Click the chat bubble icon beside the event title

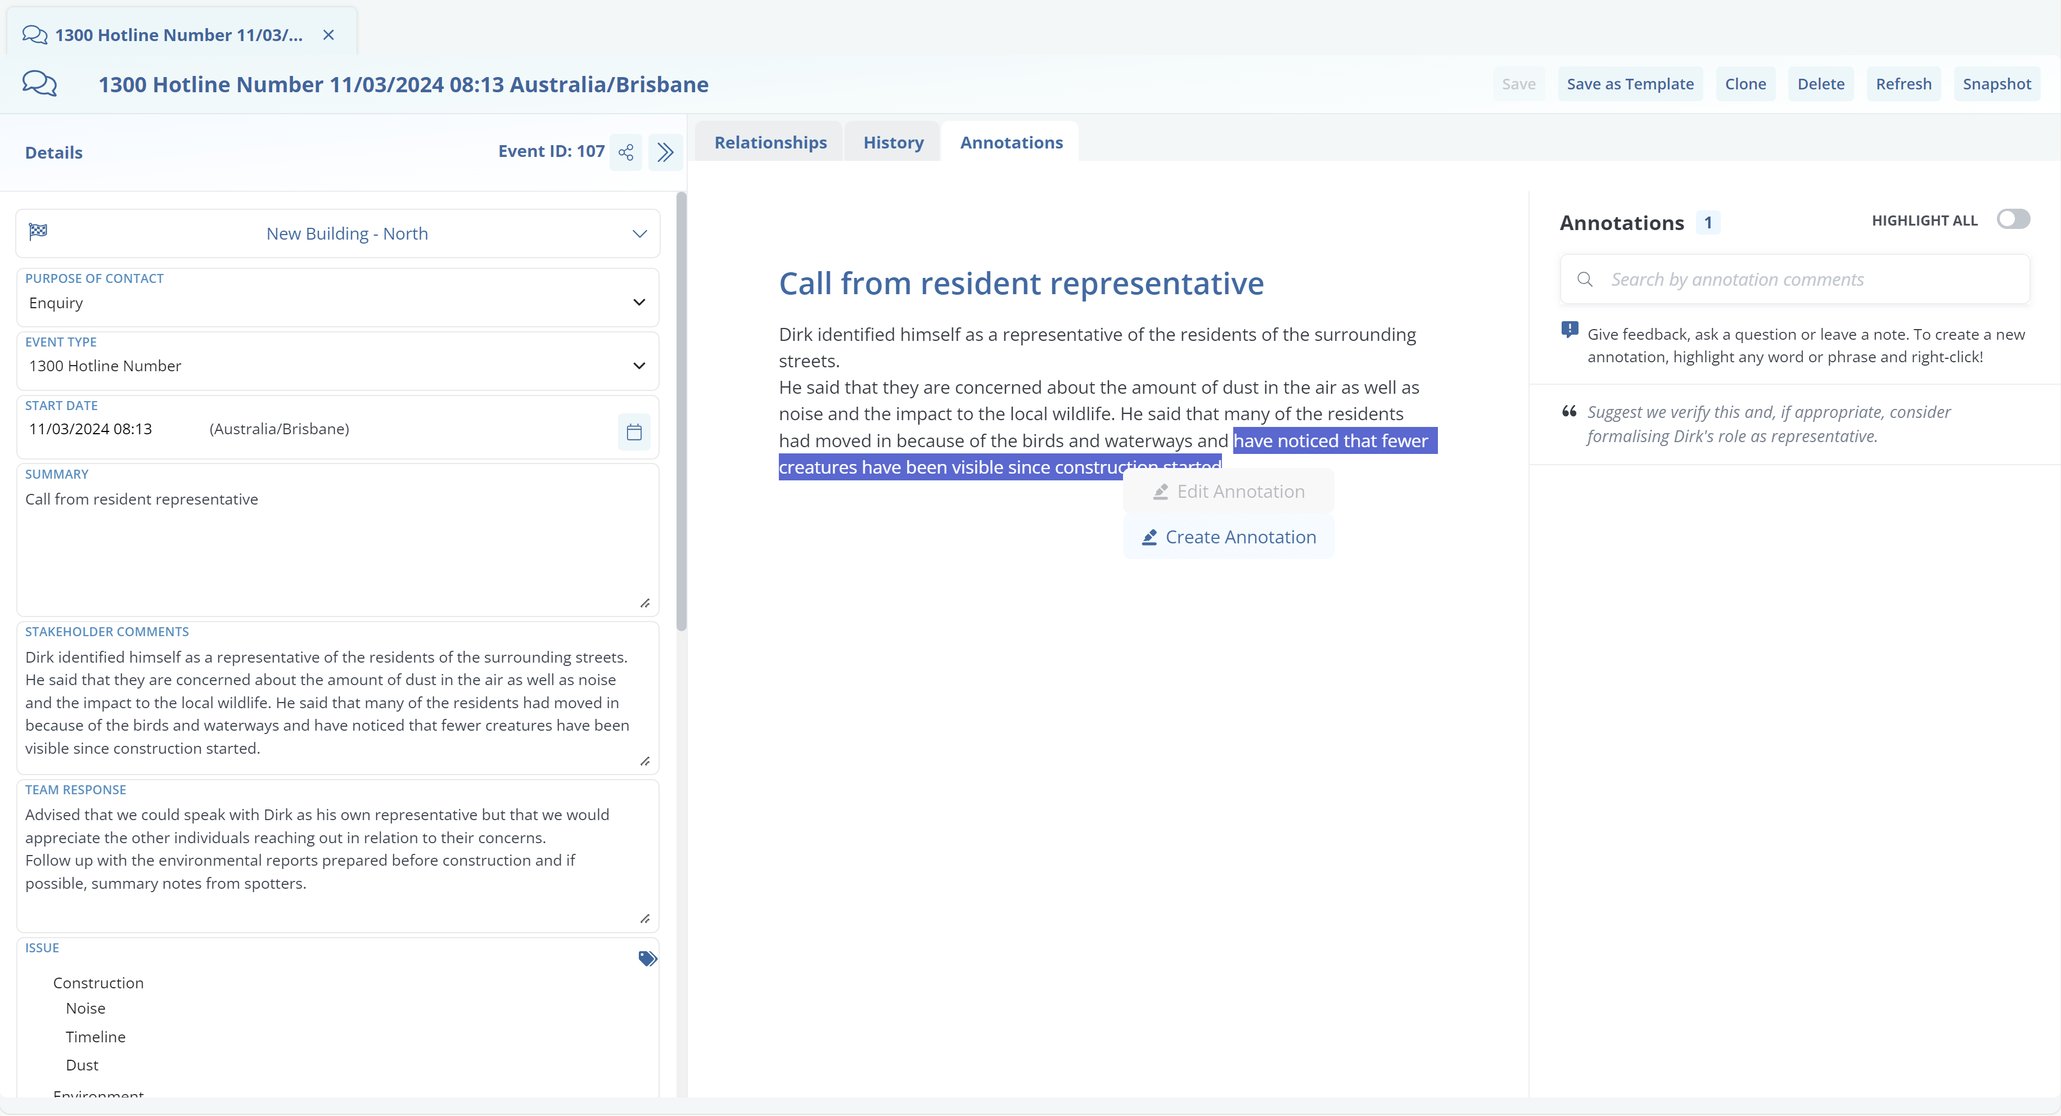click(x=40, y=82)
